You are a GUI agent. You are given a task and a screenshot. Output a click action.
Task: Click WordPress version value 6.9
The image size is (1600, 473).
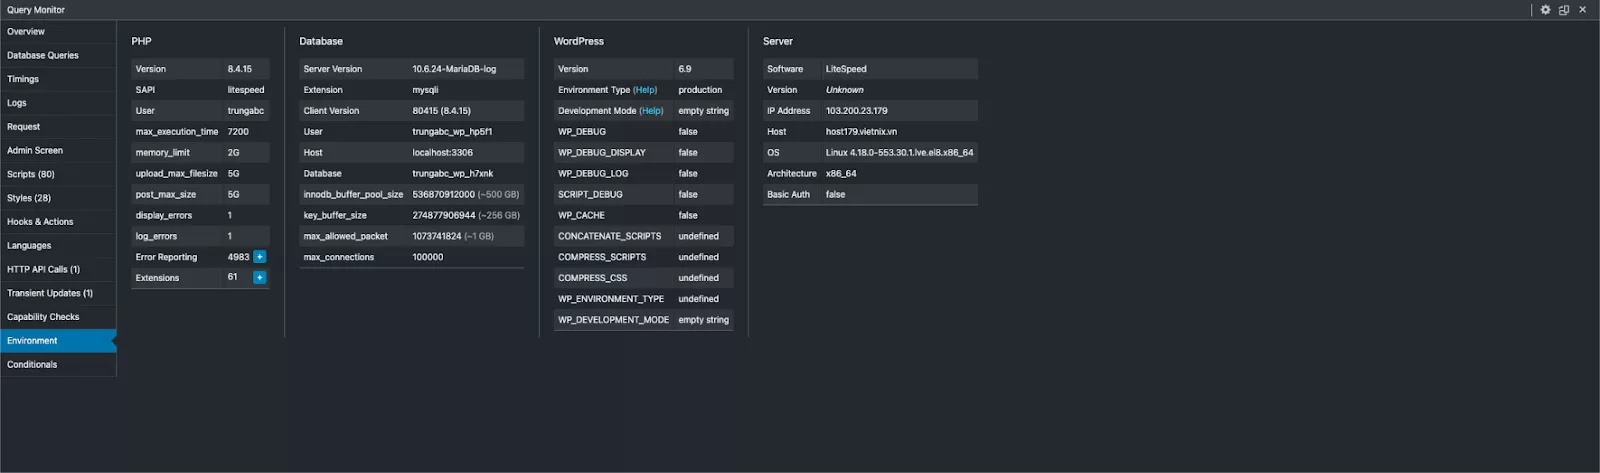[685, 69]
